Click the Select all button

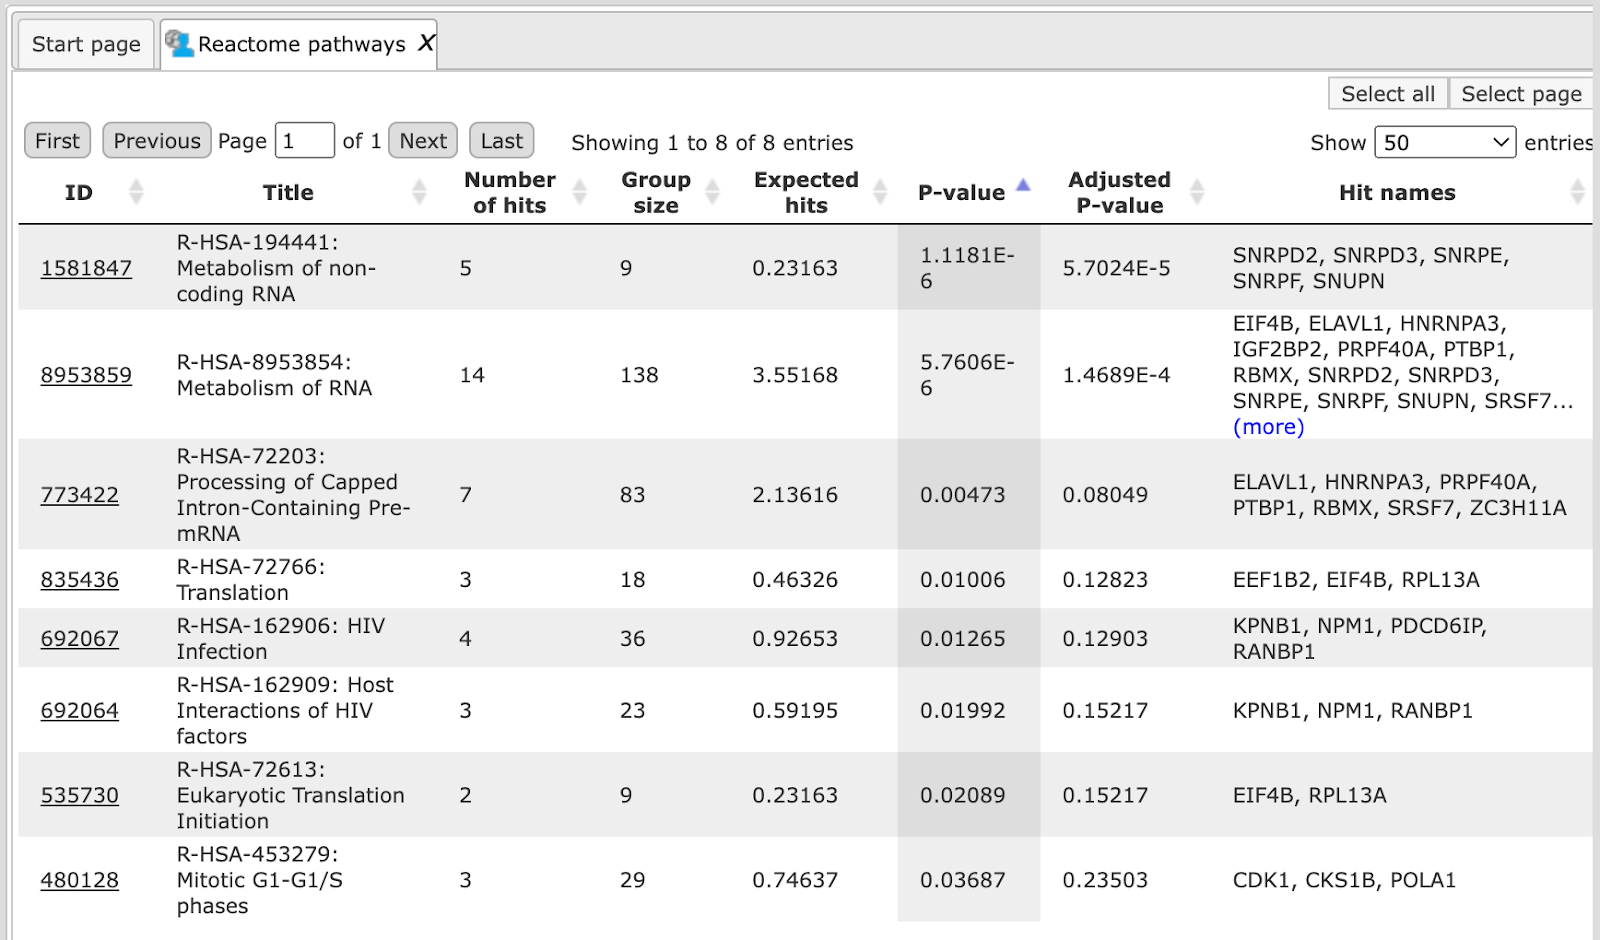click(x=1388, y=93)
